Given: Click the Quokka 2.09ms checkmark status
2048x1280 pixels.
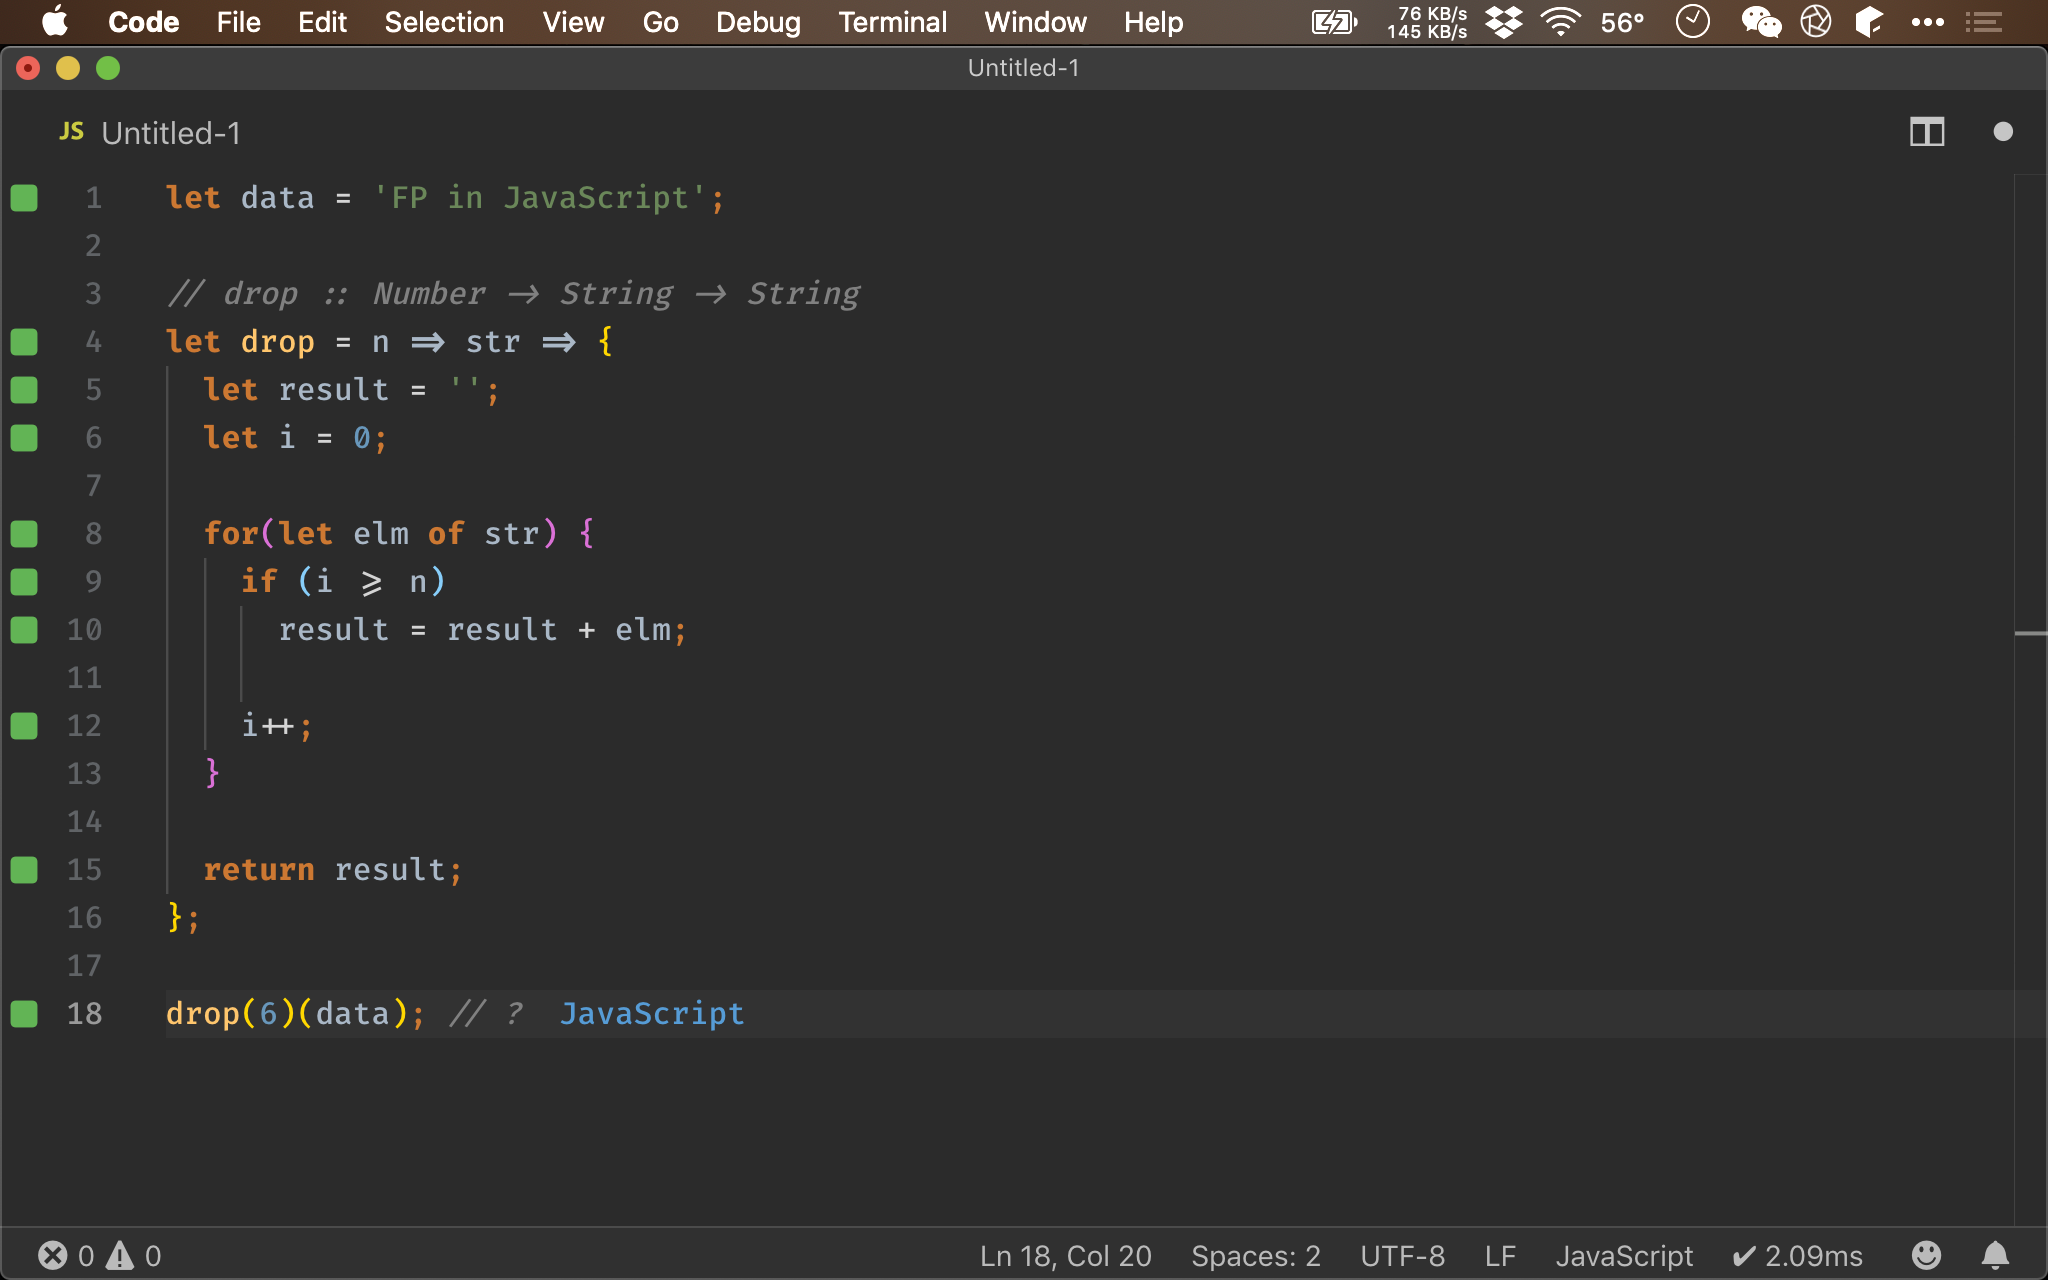Looking at the screenshot, I should [x=1797, y=1255].
